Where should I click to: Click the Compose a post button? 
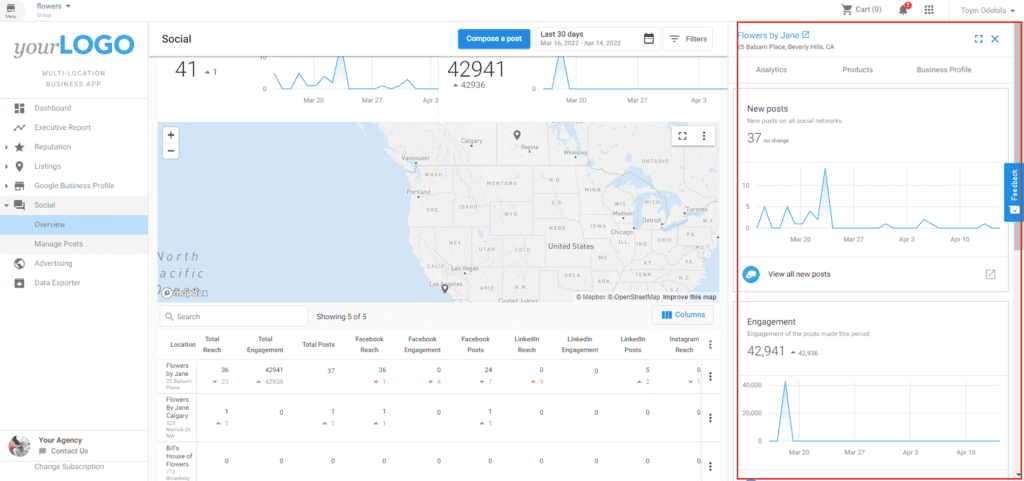point(494,39)
